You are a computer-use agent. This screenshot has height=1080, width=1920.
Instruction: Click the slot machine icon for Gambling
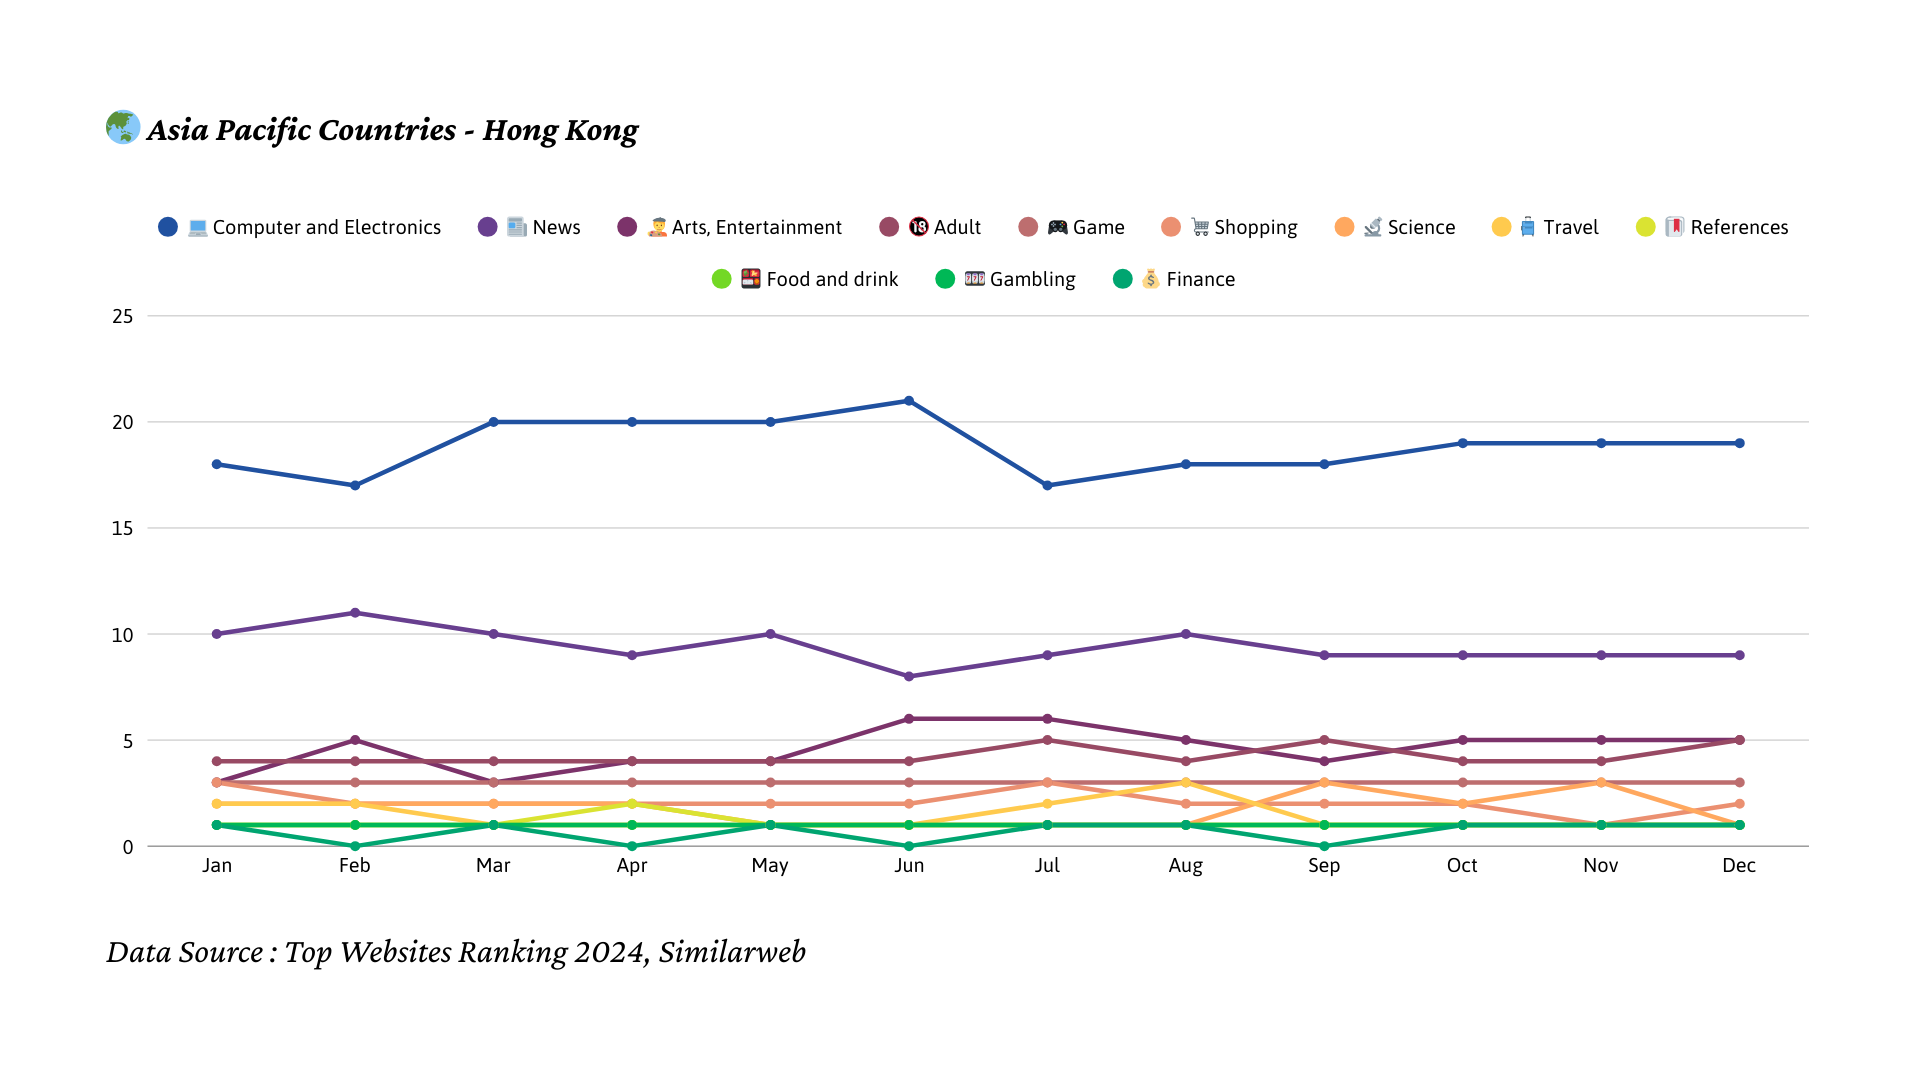[x=974, y=279]
